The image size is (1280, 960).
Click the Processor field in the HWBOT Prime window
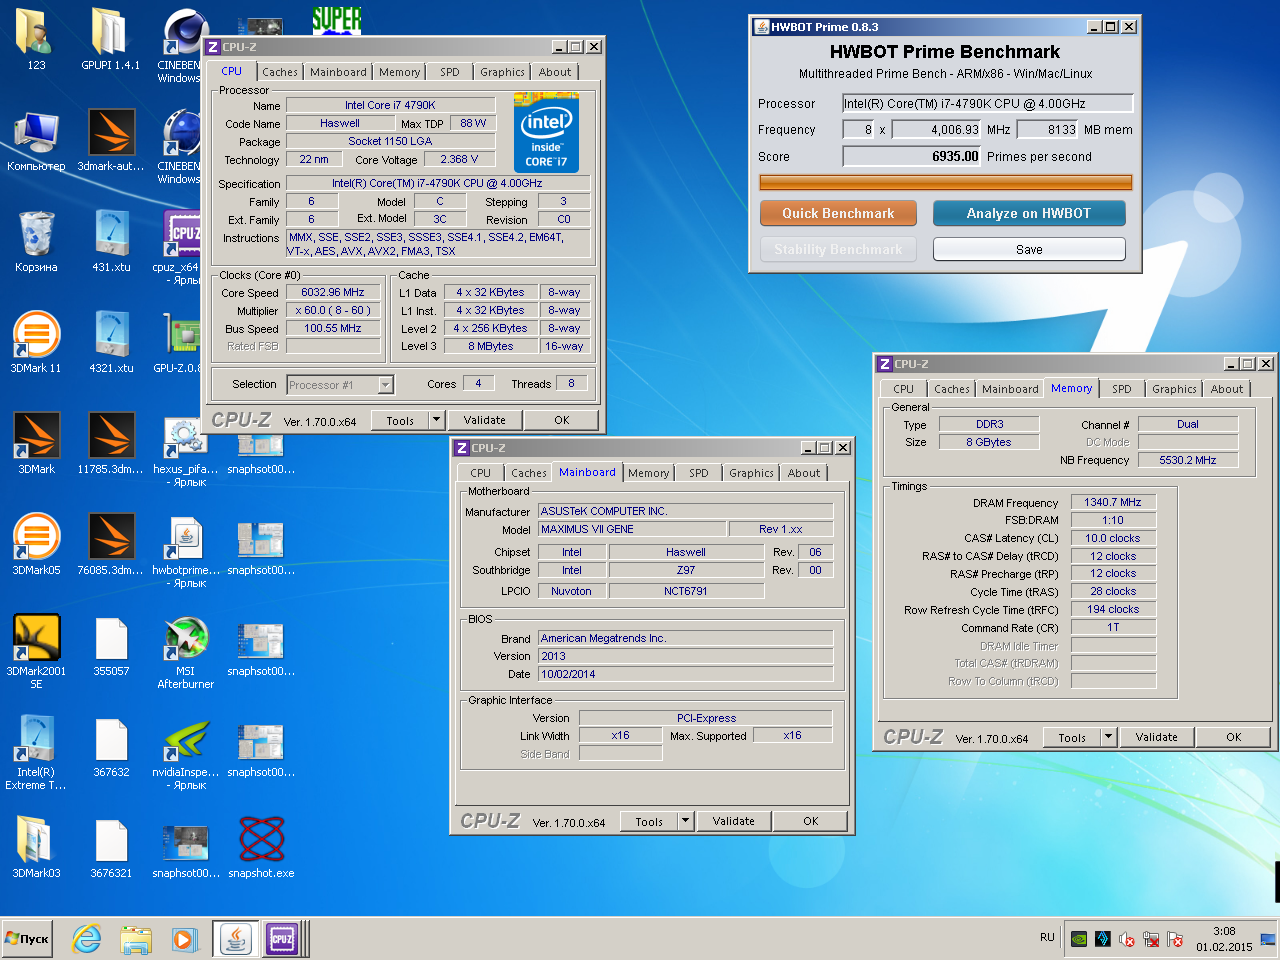click(x=988, y=103)
